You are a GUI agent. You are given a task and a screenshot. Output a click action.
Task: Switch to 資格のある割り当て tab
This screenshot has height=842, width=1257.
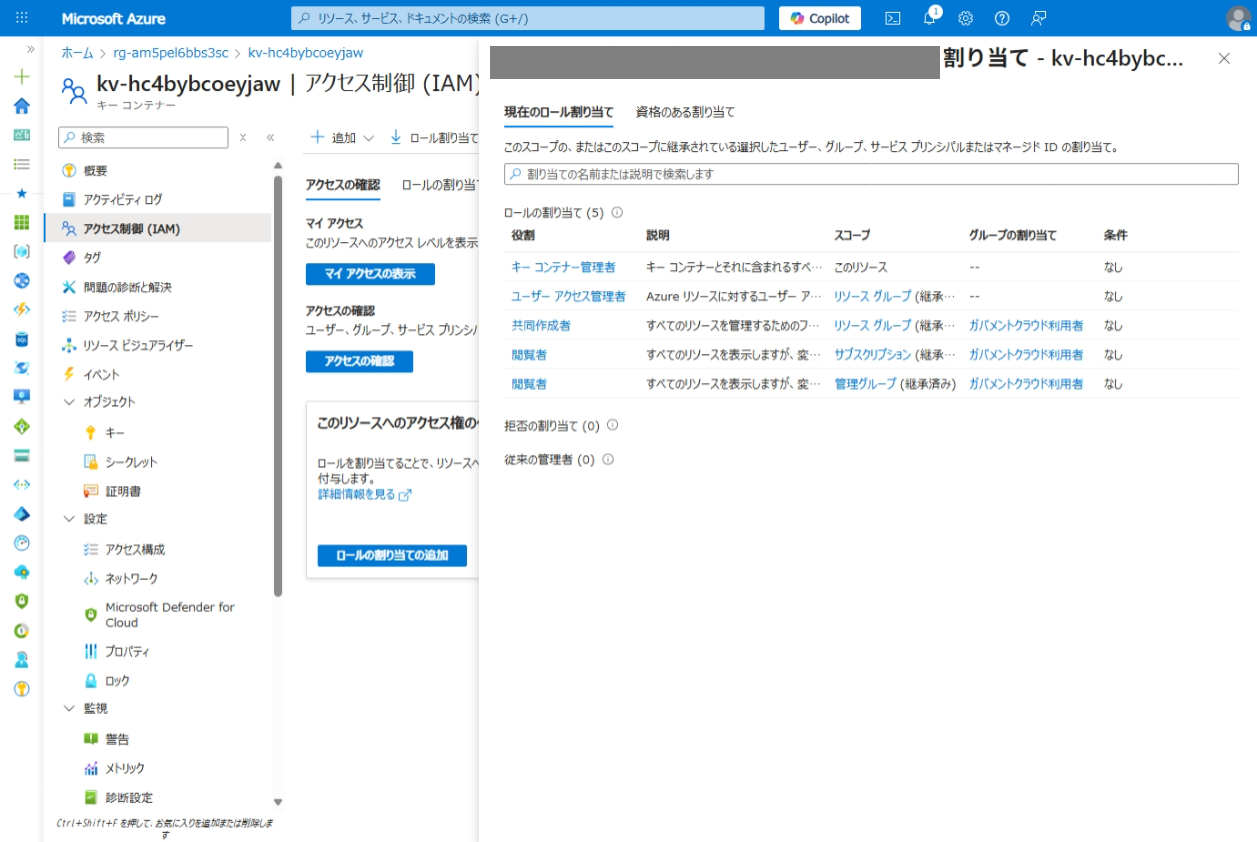pyautogui.click(x=685, y=112)
